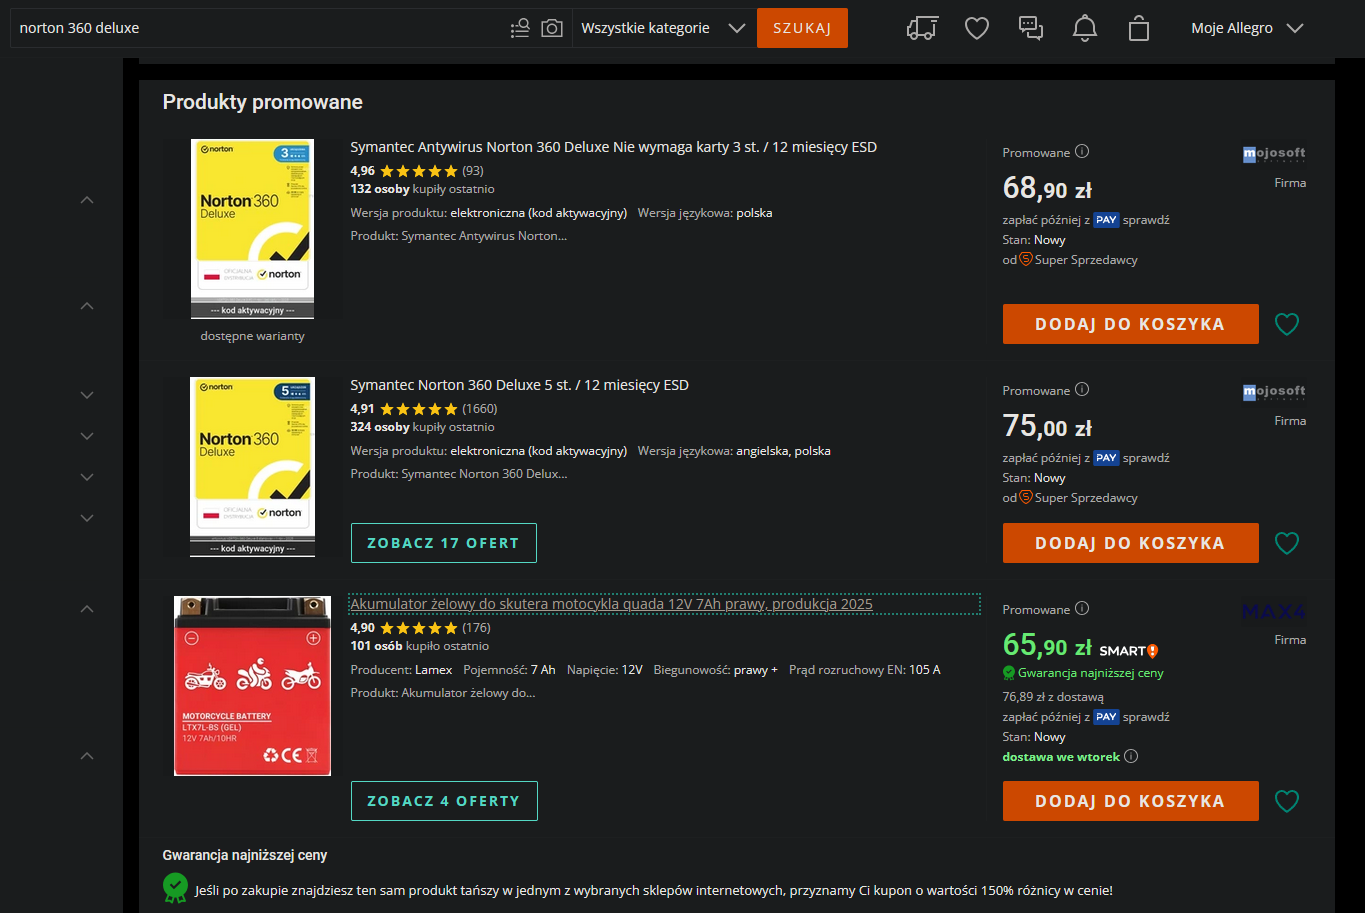The width and height of the screenshot is (1365, 913).
Task: Open the delivery truck icon in header
Action: coord(922,28)
